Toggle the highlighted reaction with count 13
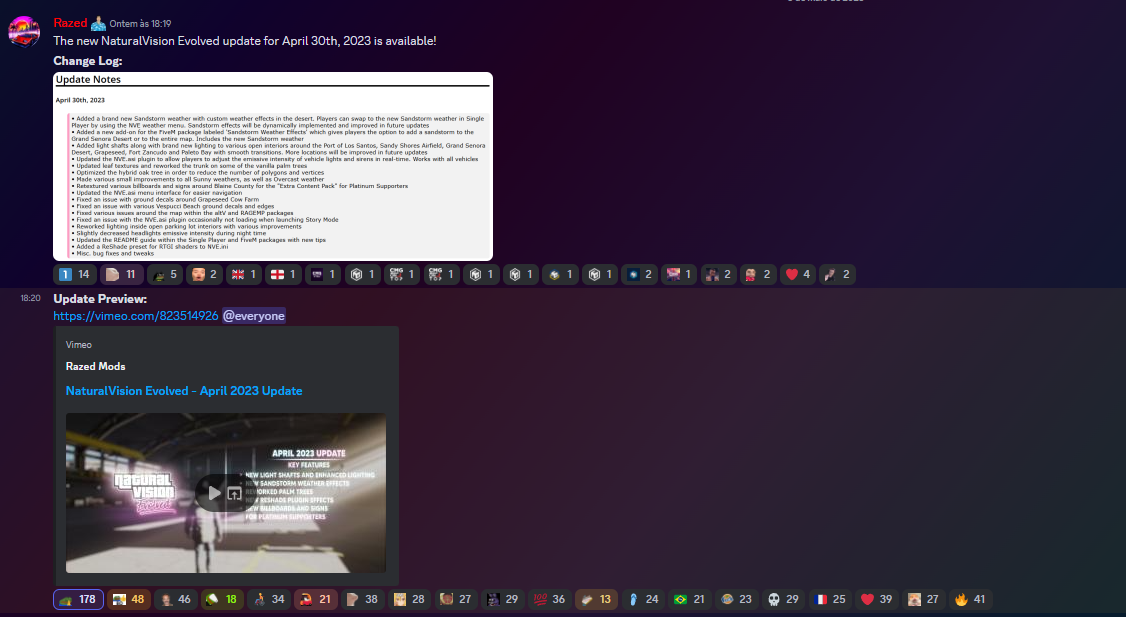This screenshot has width=1126, height=617. [596, 599]
